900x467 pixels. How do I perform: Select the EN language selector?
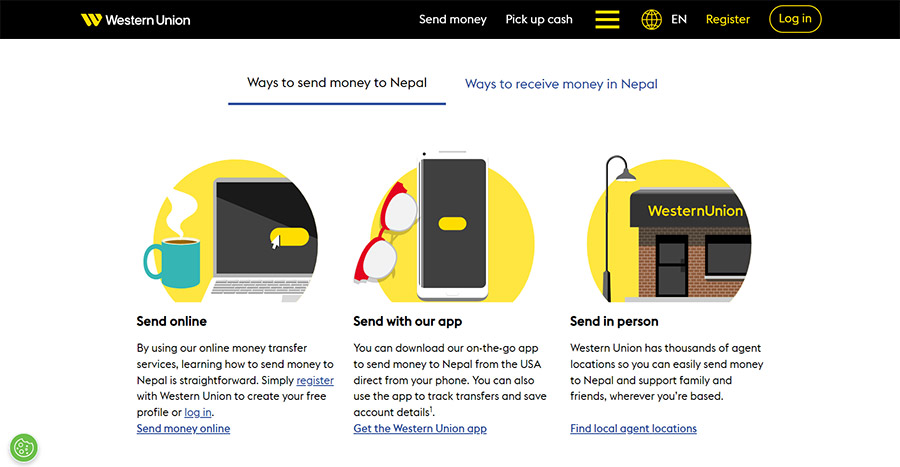click(x=679, y=20)
